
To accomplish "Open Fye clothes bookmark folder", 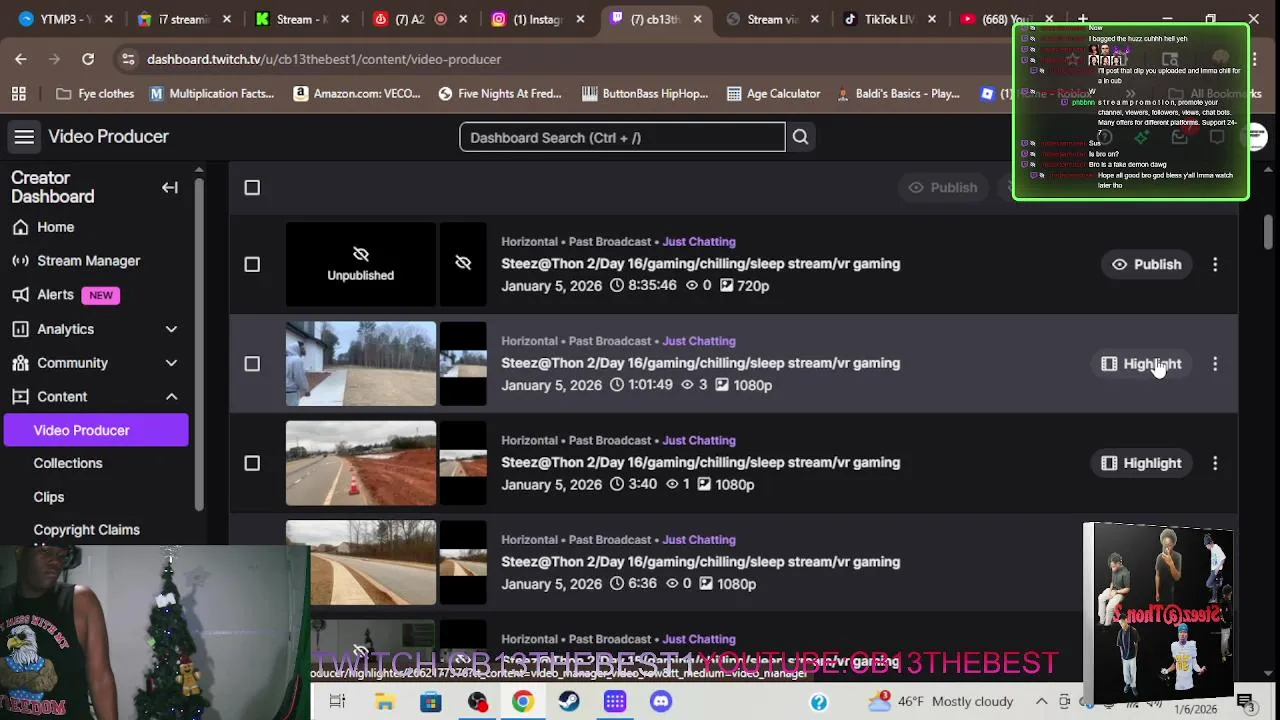I will coord(95,94).
